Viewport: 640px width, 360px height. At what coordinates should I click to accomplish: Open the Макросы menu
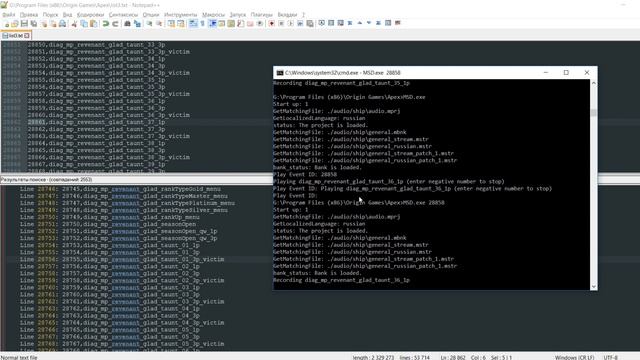click(x=213, y=15)
